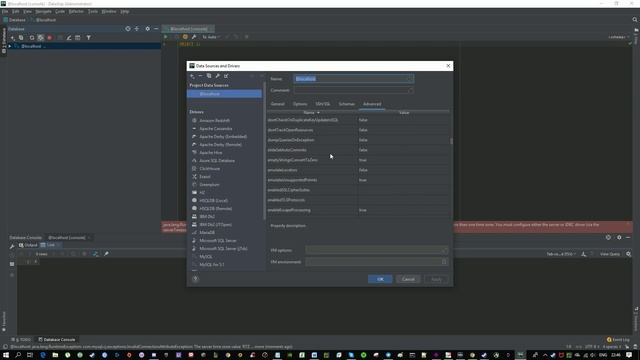640x360 pixels.
Task: Select enabledSSLCipherSuites property row
Action: pyautogui.click(x=358, y=190)
